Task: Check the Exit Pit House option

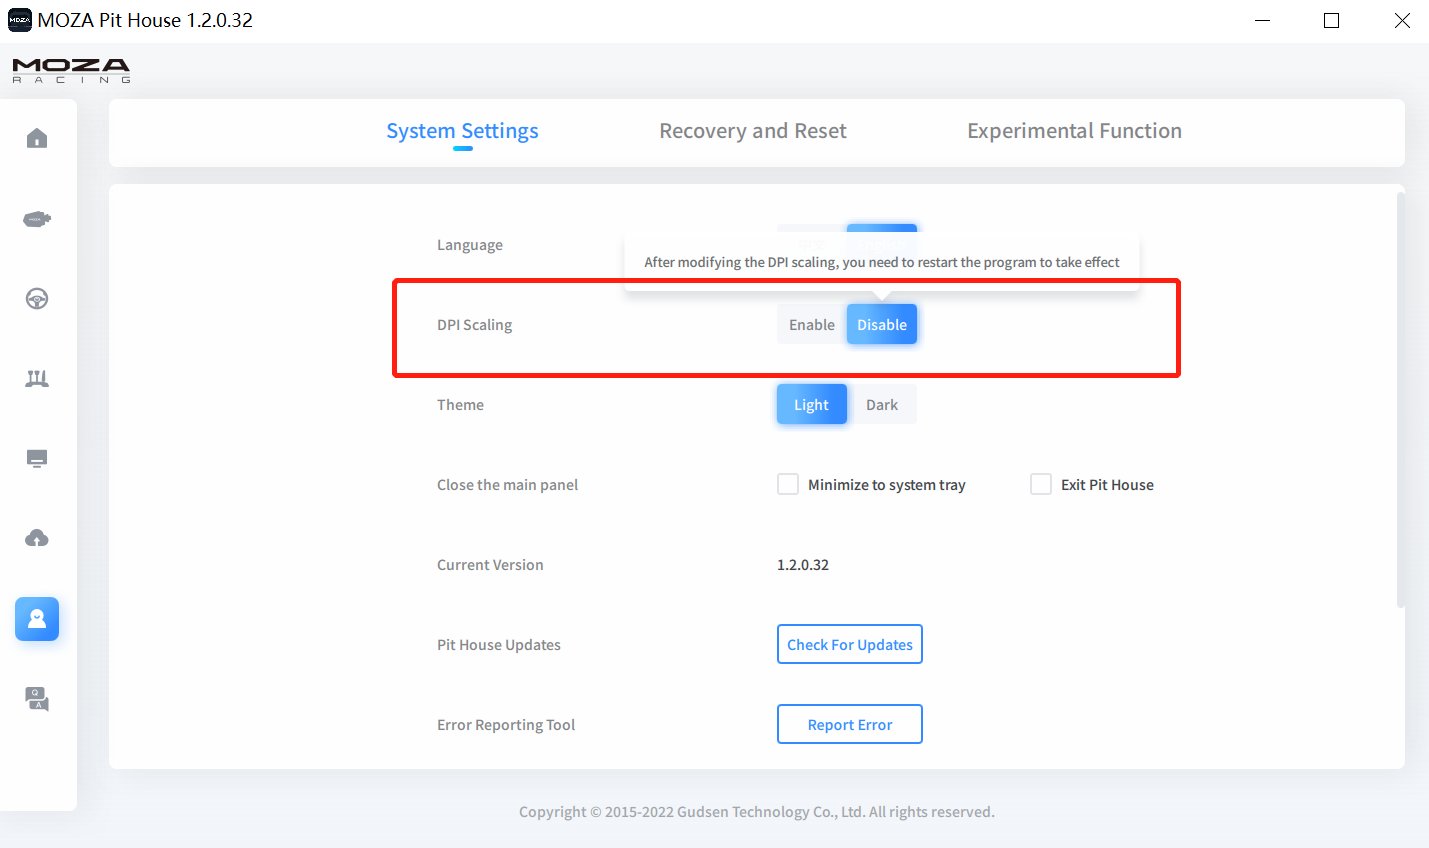Action: (1041, 484)
